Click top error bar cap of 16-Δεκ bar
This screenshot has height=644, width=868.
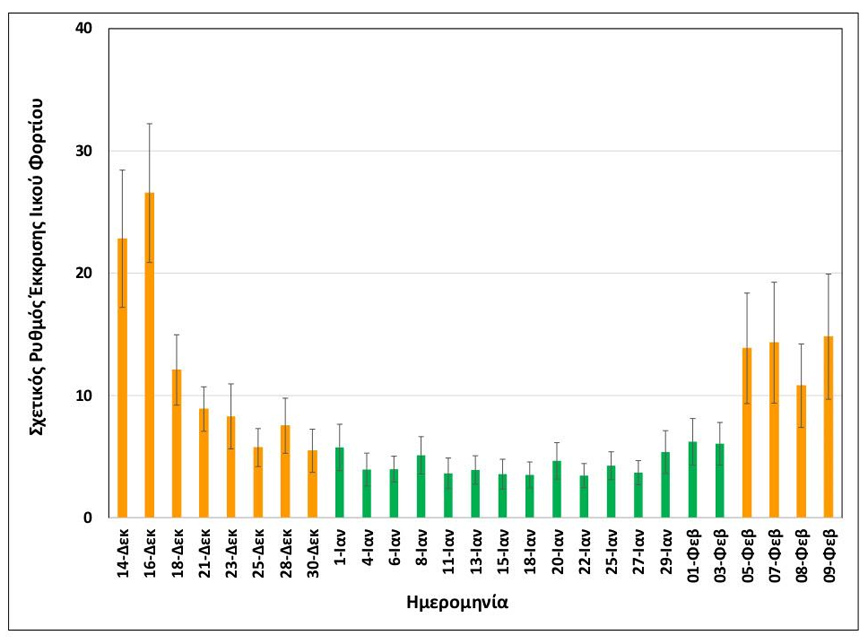(x=150, y=124)
